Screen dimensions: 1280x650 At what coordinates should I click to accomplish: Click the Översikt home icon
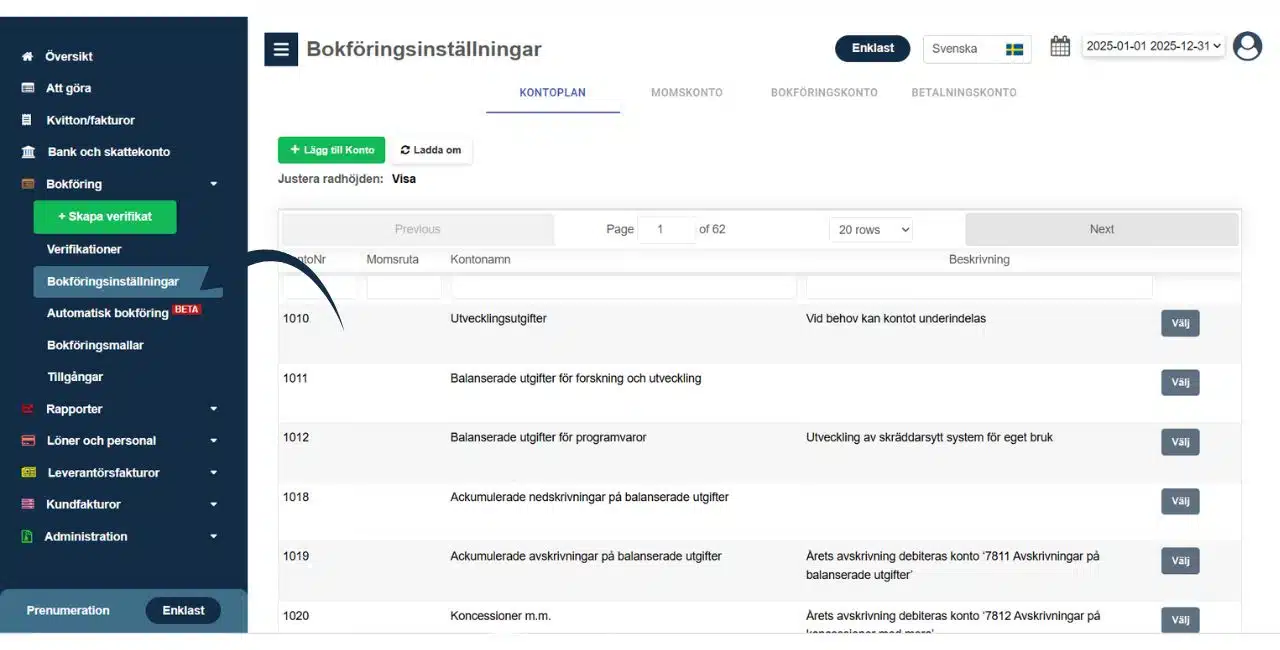(x=27, y=57)
